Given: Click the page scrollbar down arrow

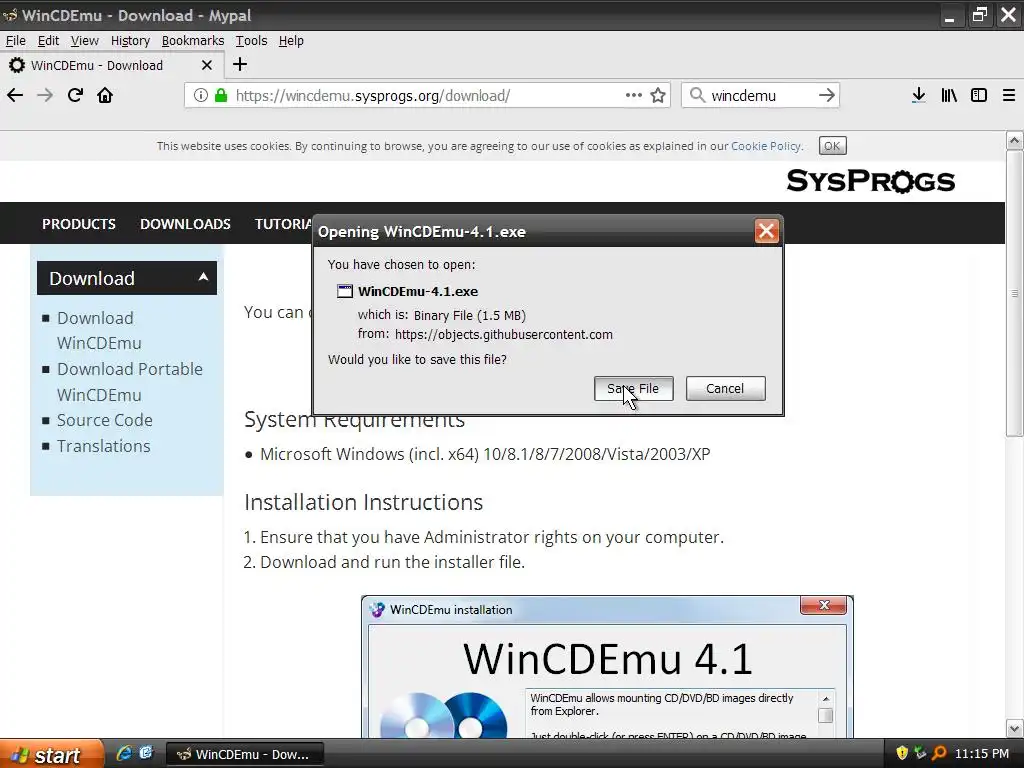Looking at the screenshot, I should (1014, 729).
